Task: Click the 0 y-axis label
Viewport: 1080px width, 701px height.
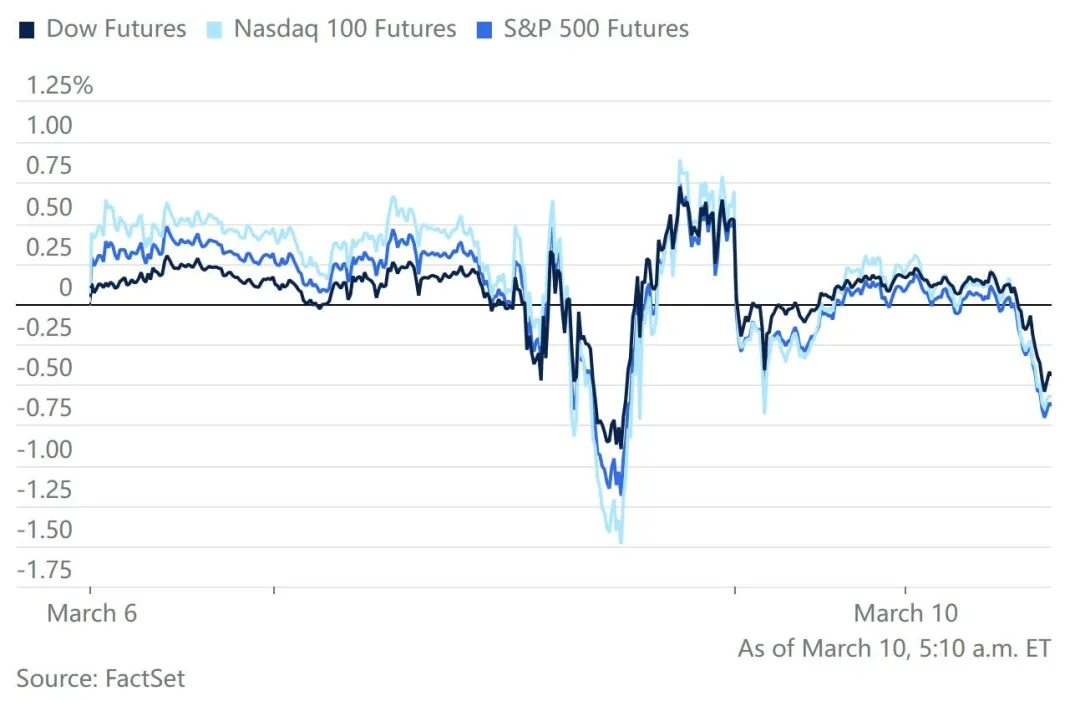Action: point(65,288)
